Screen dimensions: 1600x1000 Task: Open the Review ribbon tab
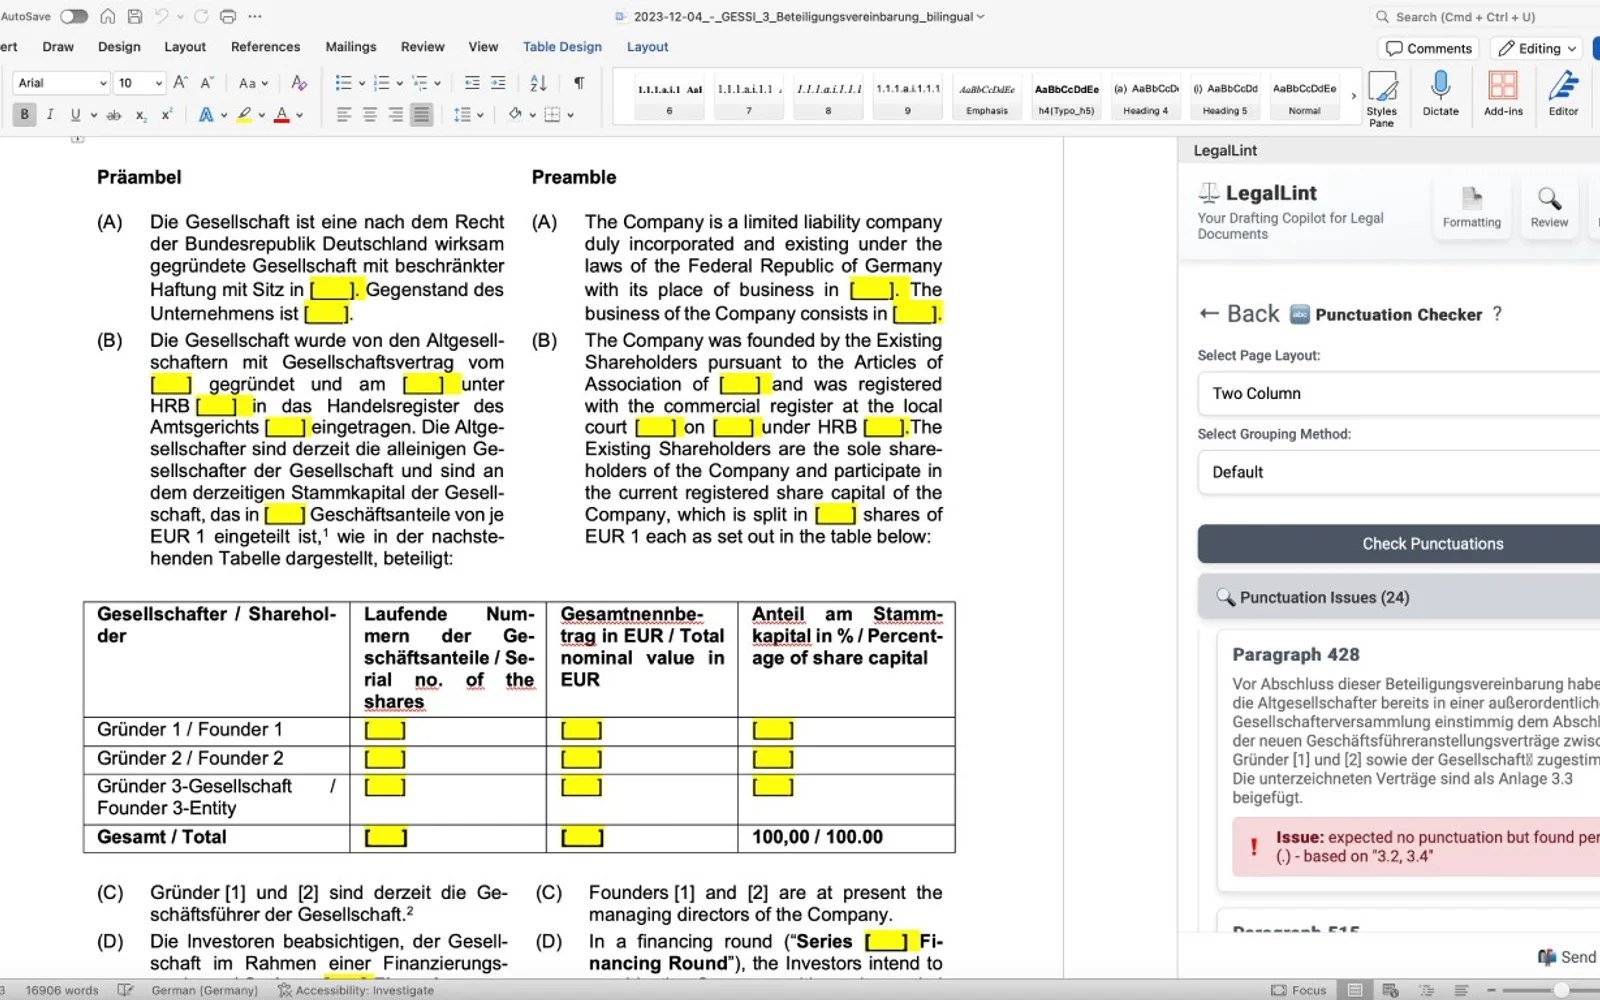(x=422, y=47)
